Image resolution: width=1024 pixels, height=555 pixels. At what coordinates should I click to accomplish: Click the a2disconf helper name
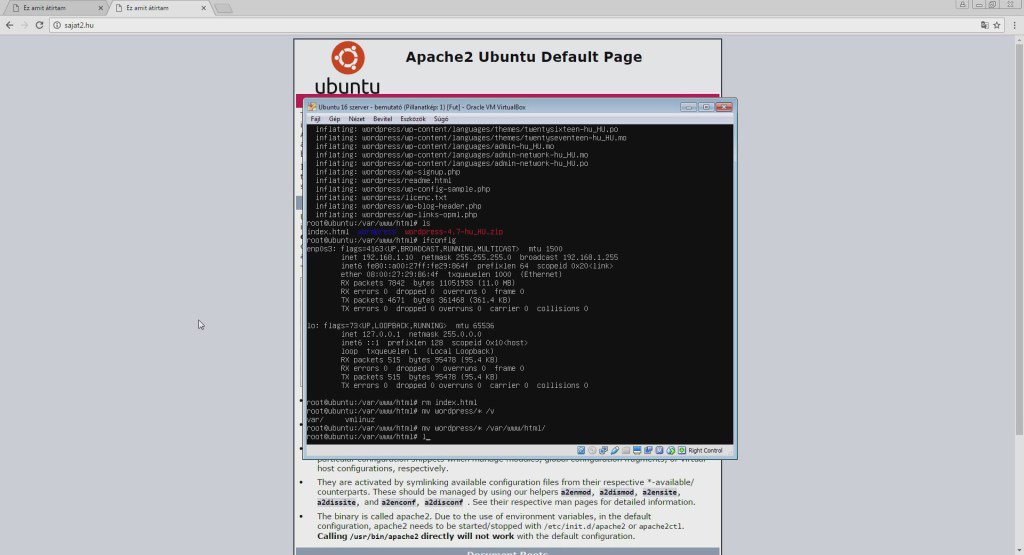443,503
